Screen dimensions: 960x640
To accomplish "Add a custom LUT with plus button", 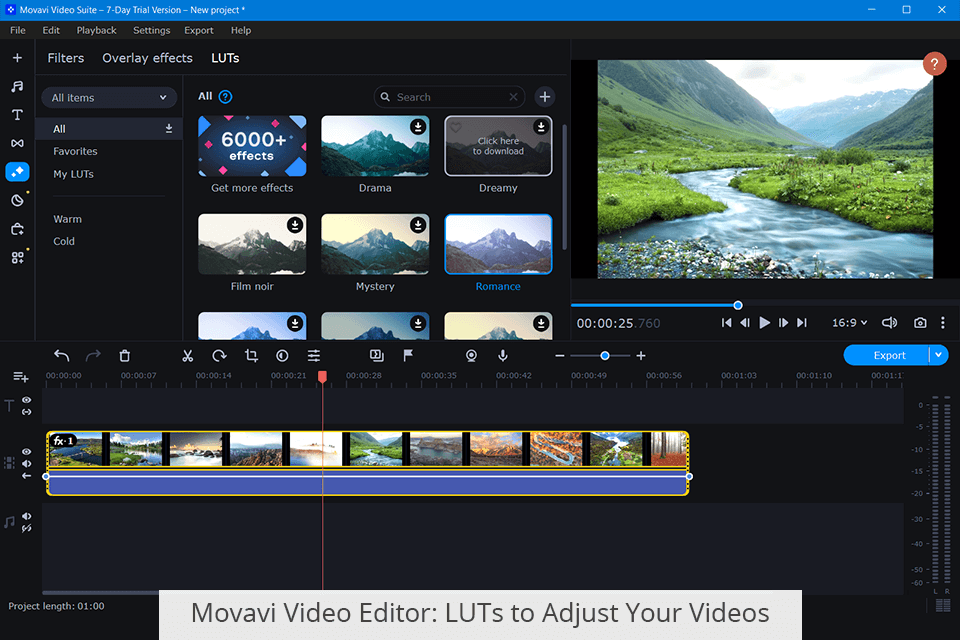I will coord(545,97).
